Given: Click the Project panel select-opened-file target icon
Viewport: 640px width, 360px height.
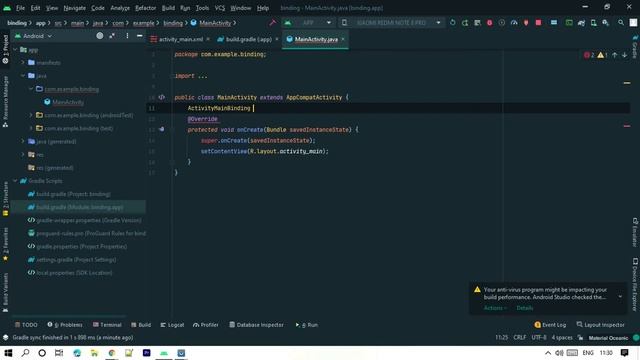Looking at the screenshot, I should pyautogui.click(x=100, y=36).
